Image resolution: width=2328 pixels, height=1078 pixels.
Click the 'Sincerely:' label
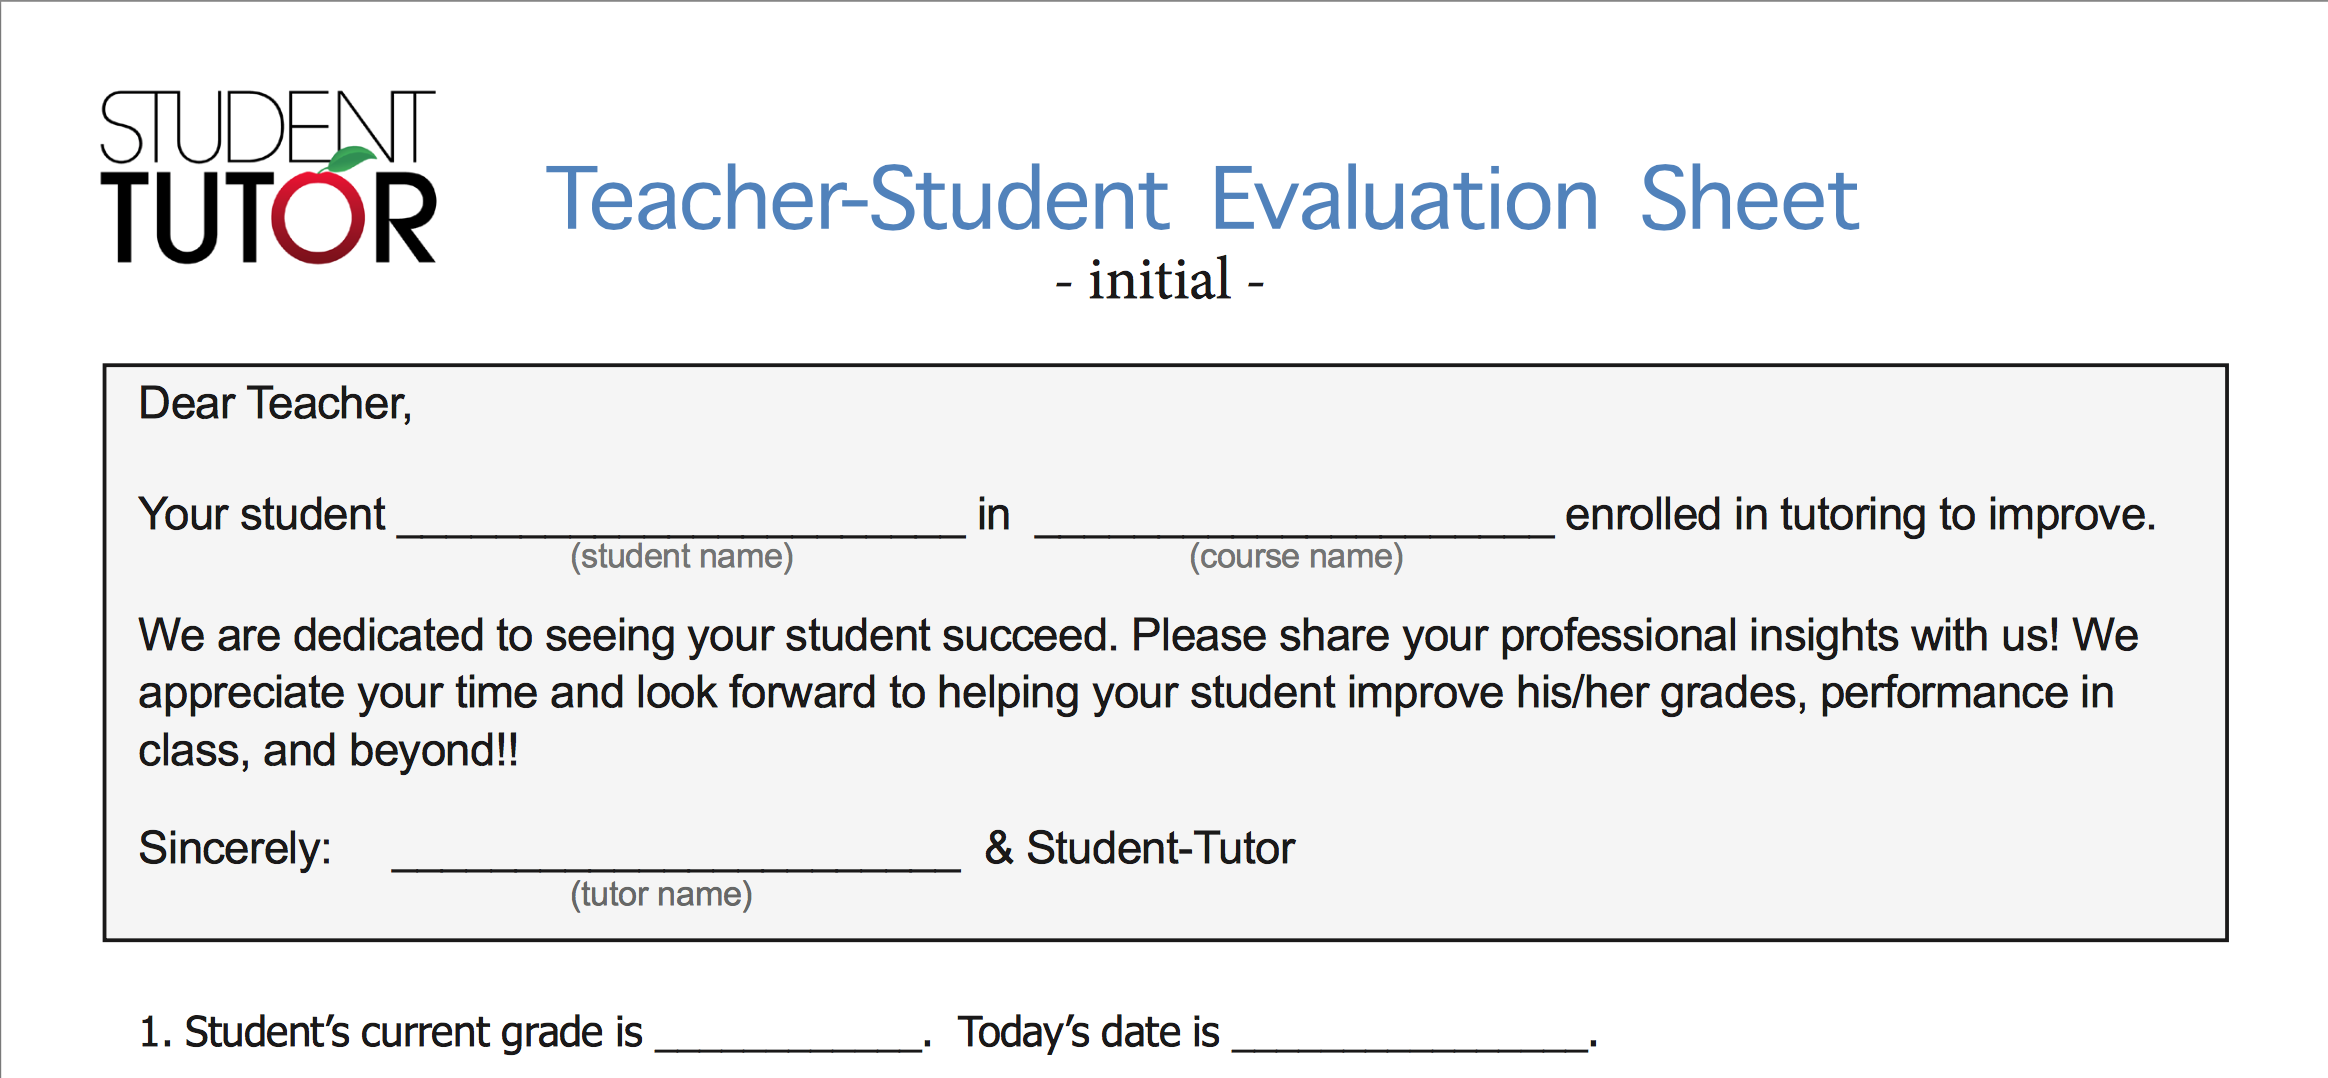tap(235, 848)
